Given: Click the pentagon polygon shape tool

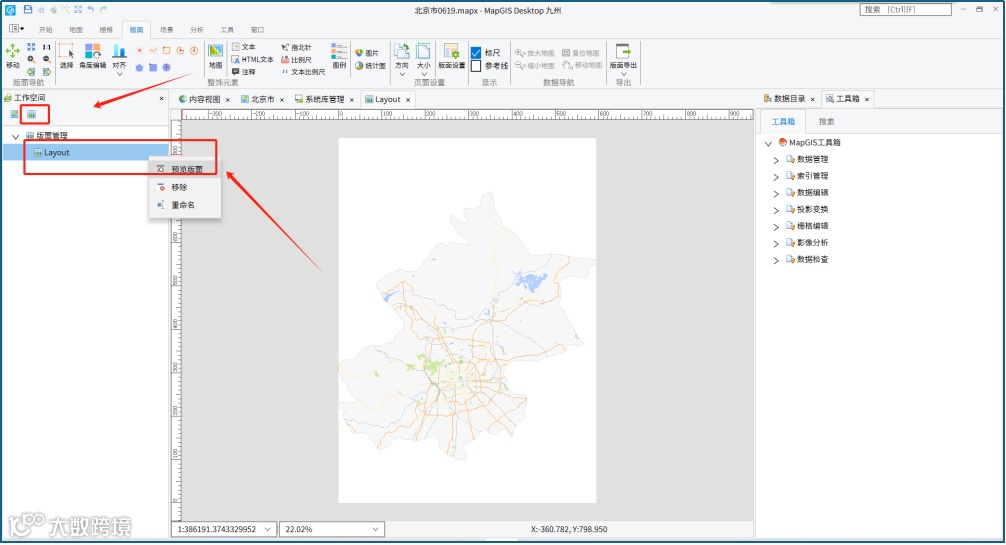Looking at the screenshot, I should tap(139, 67).
